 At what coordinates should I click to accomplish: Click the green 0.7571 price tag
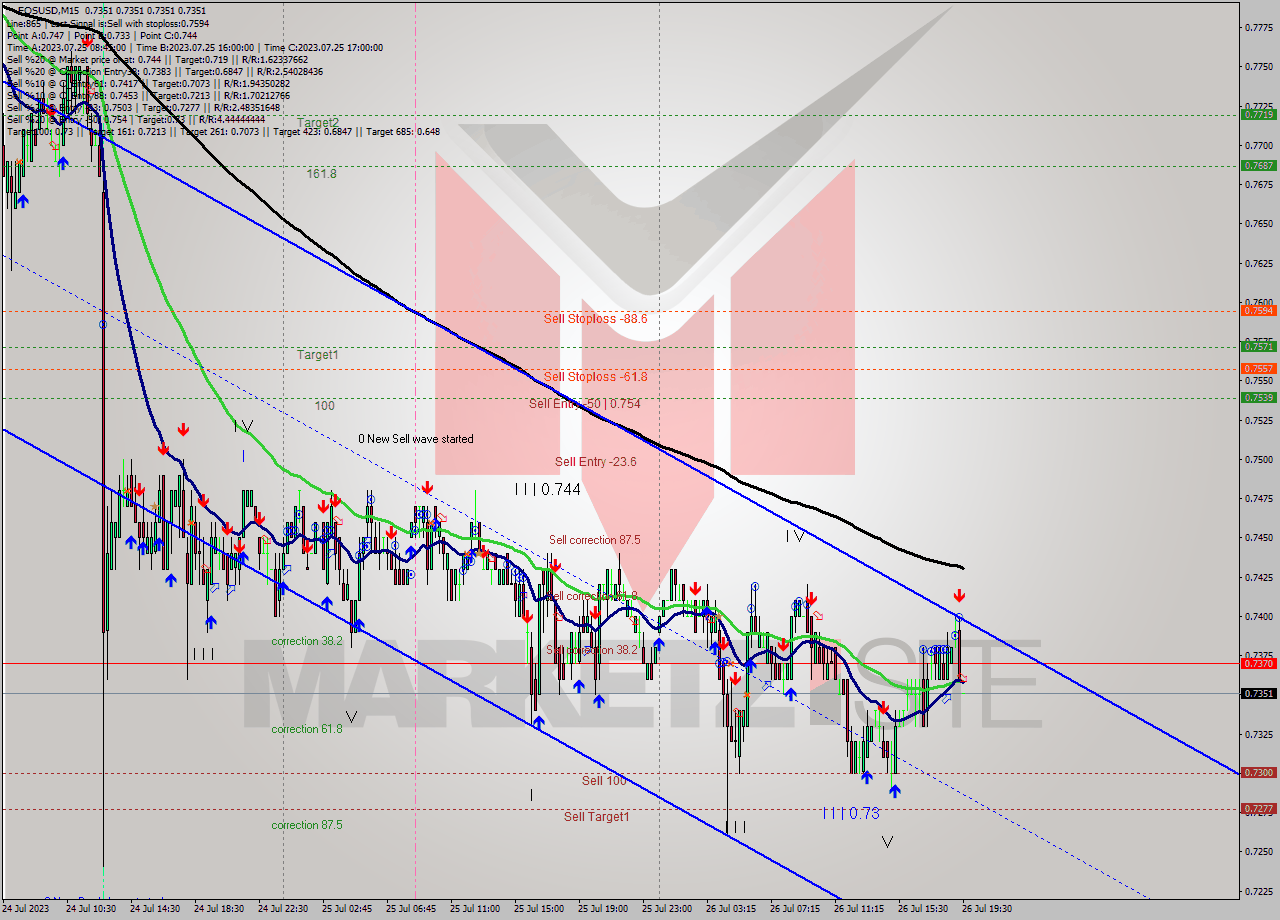[1257, 347]
